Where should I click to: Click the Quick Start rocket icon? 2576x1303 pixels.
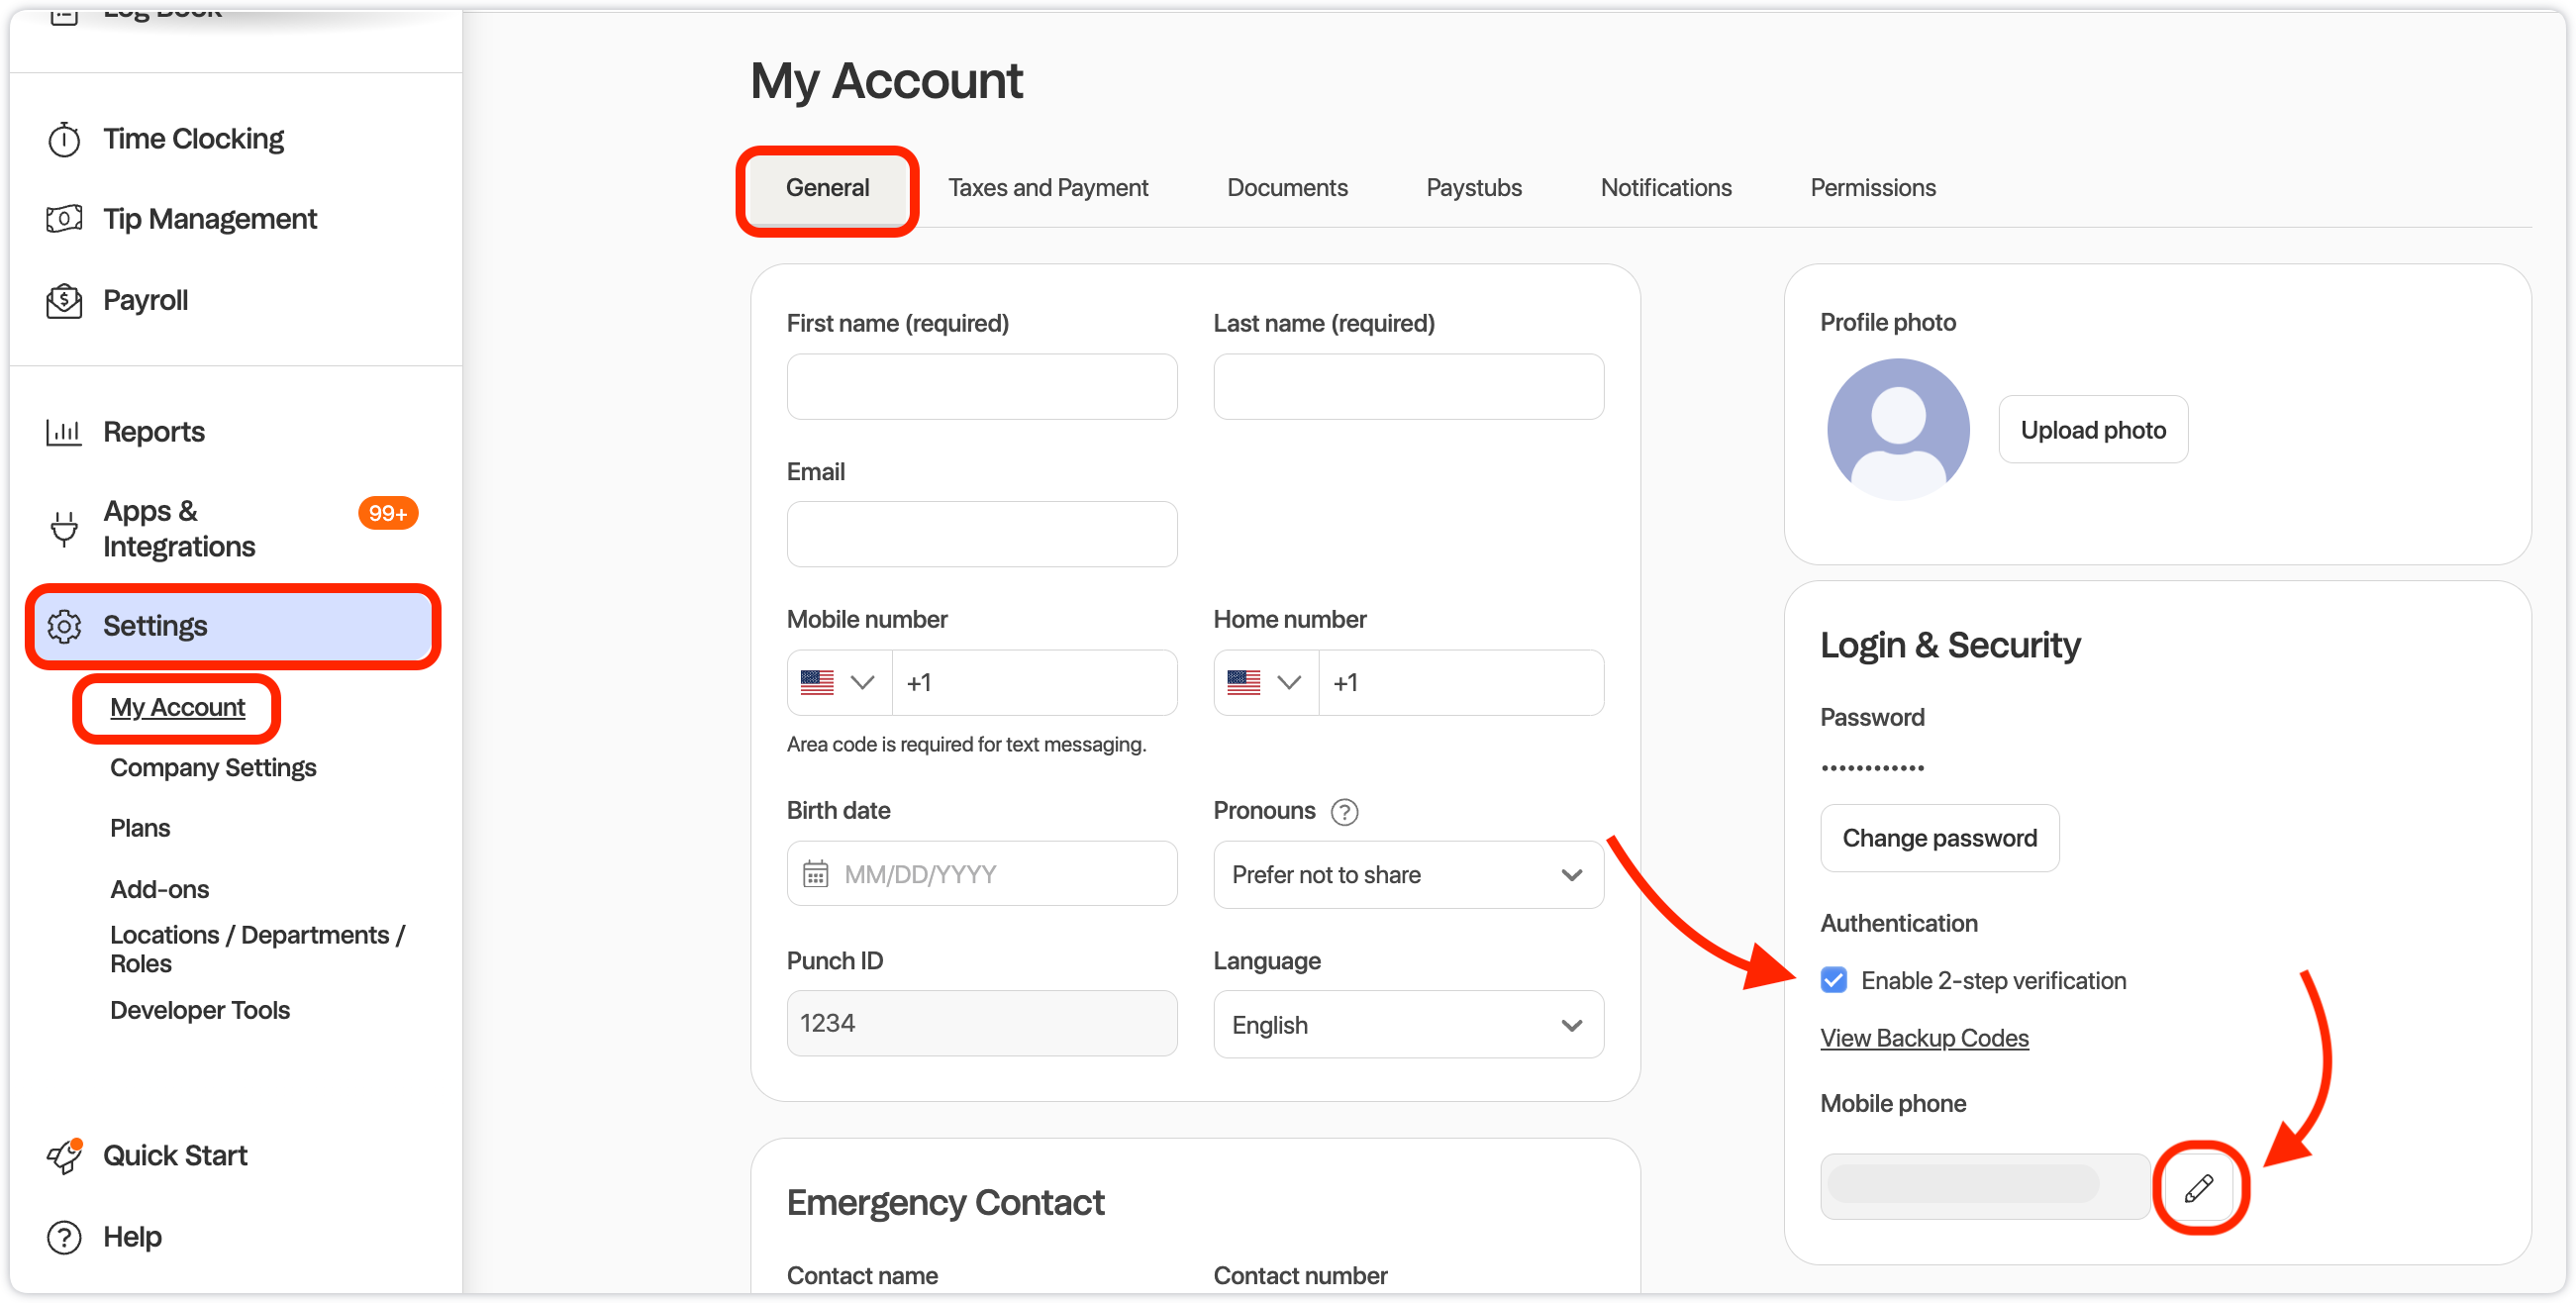[64, 1156]
